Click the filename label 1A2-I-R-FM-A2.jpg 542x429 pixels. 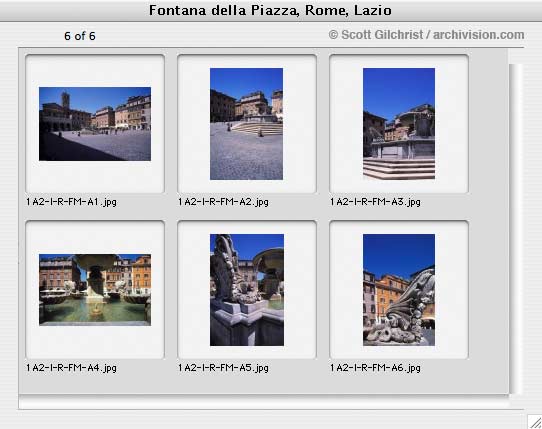(x=223, y=202)
